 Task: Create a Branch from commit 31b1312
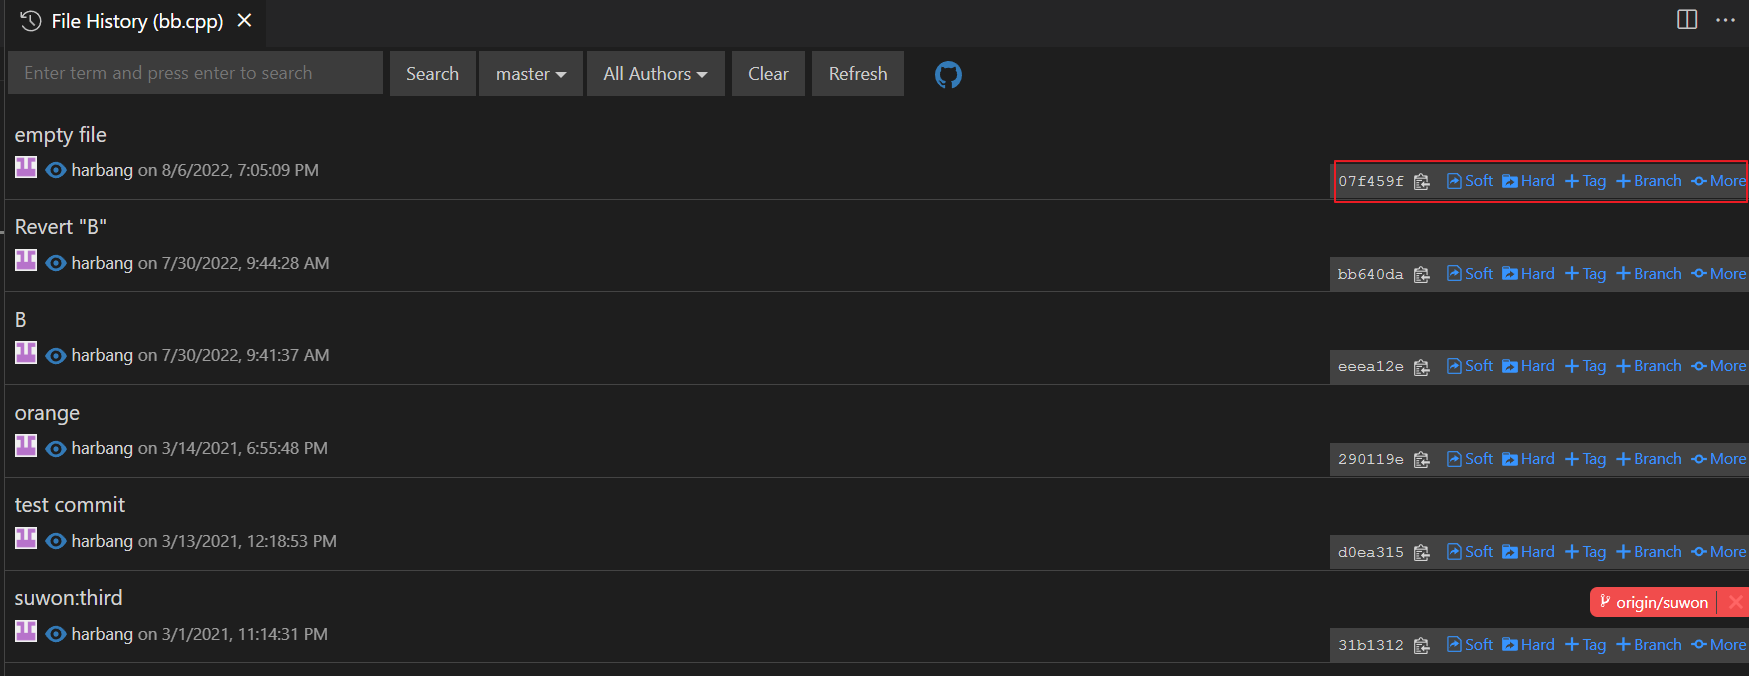(1648, 645)
